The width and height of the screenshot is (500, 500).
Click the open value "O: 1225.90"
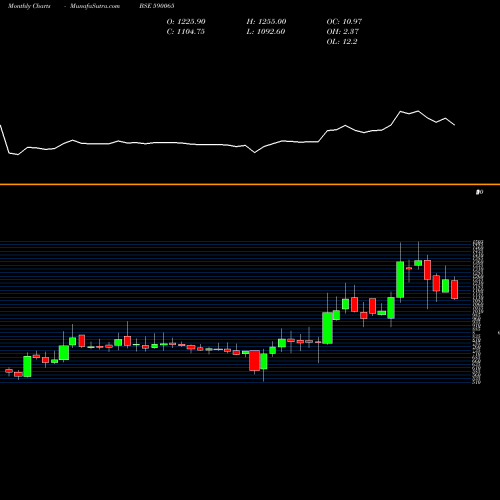(186, 22)
